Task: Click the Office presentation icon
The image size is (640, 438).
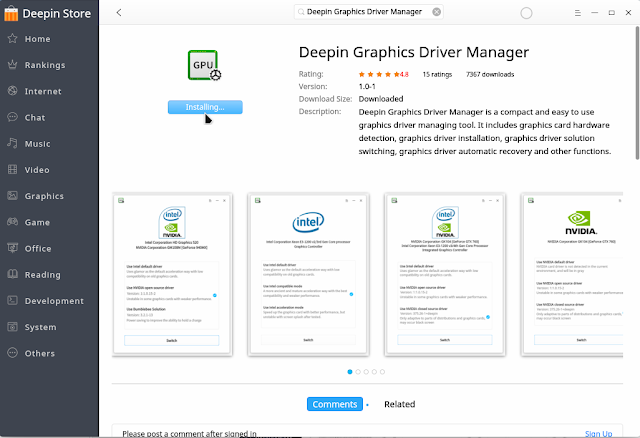Action: [x=13, y=248]
